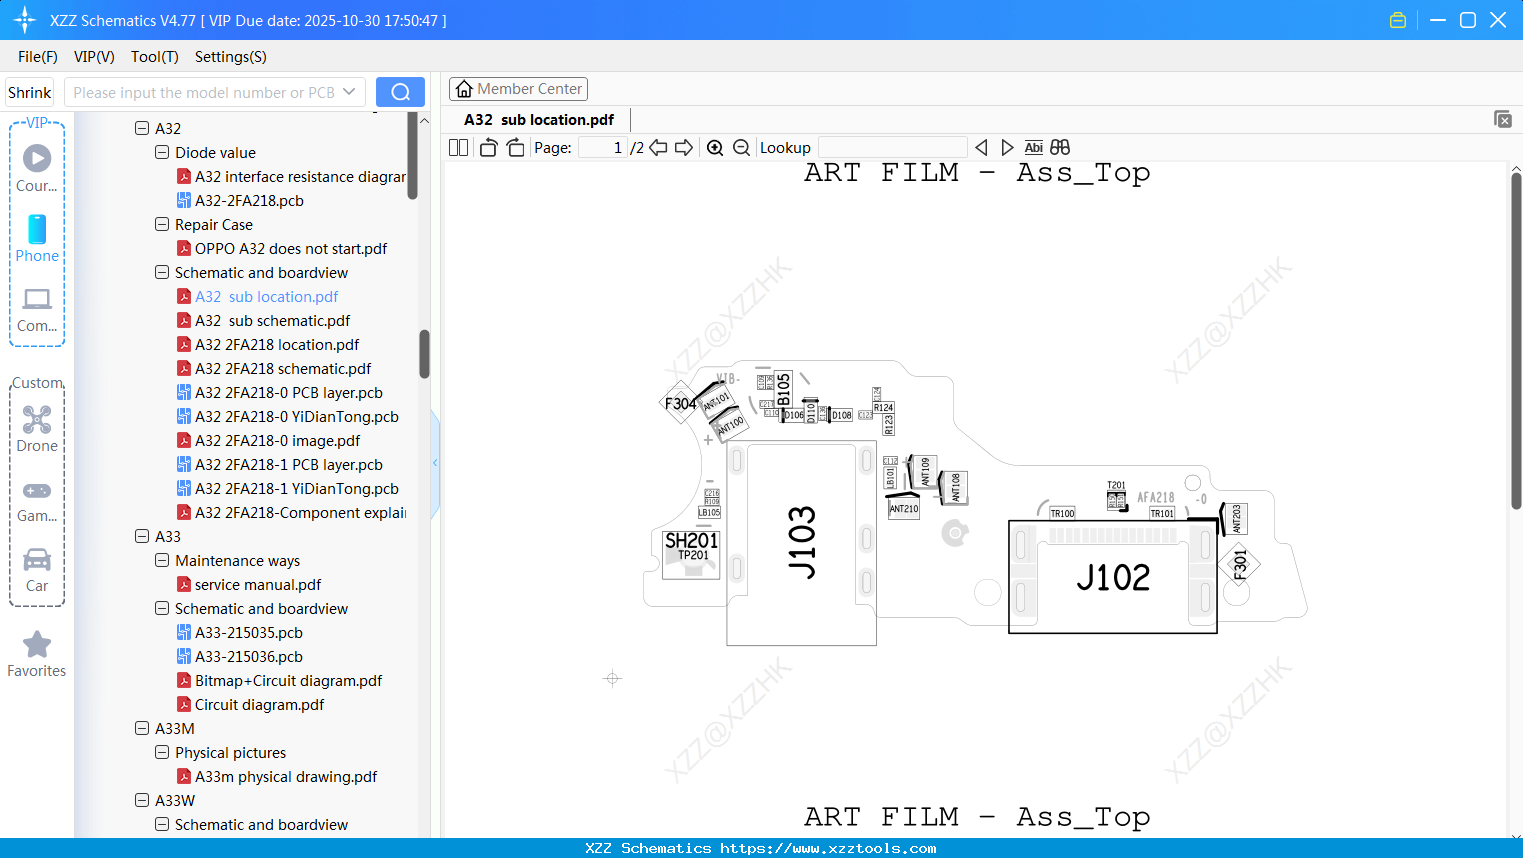The height and width of the screenshot is (858, 1523).
Task: Collapse the A32 tree node
Action: 142,128
